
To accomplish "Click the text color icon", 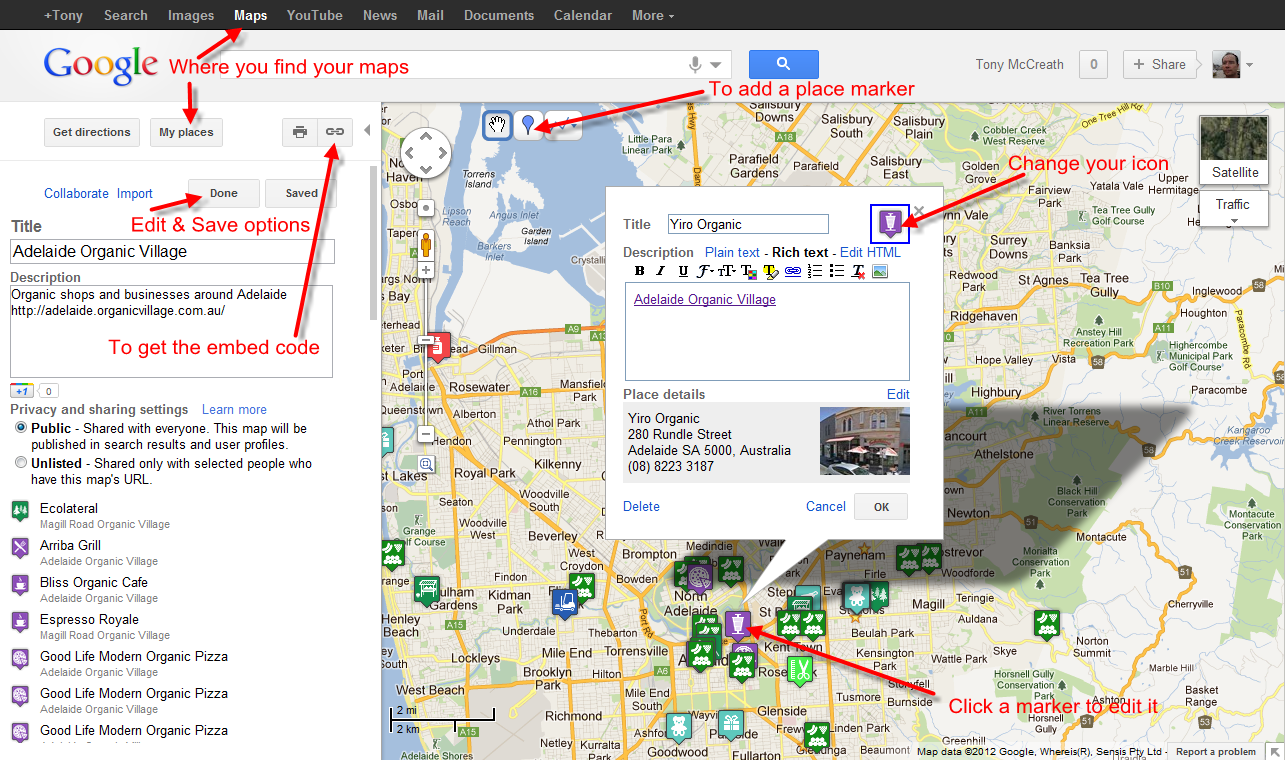I will (x=749, y=271).
